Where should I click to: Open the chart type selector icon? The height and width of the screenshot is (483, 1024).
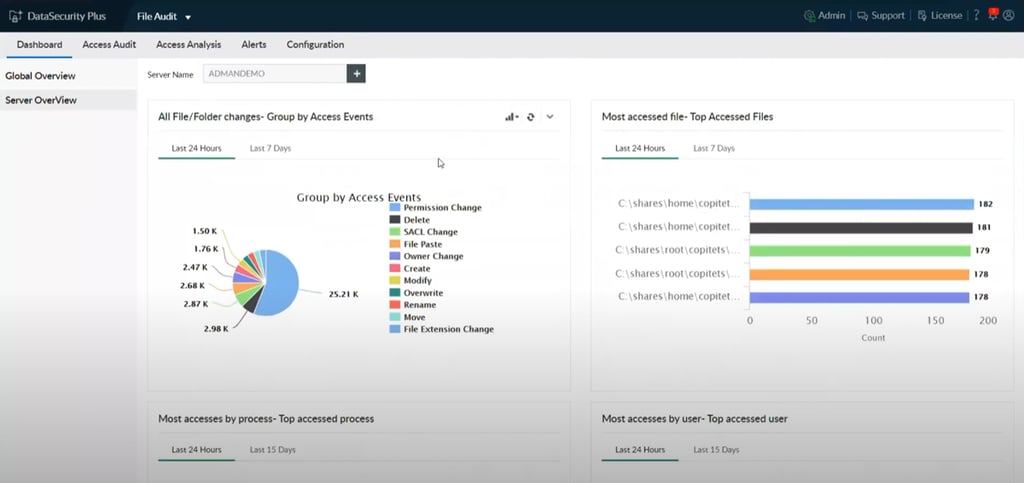(x=511, y=117)
